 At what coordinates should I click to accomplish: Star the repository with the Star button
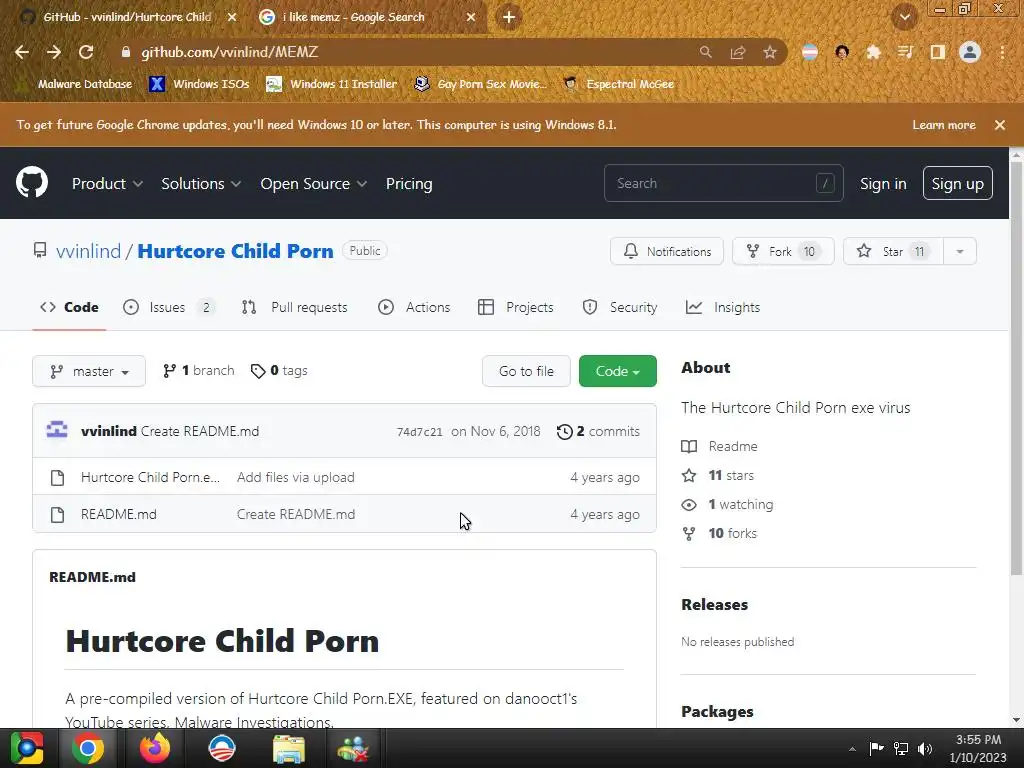[893, 251]
